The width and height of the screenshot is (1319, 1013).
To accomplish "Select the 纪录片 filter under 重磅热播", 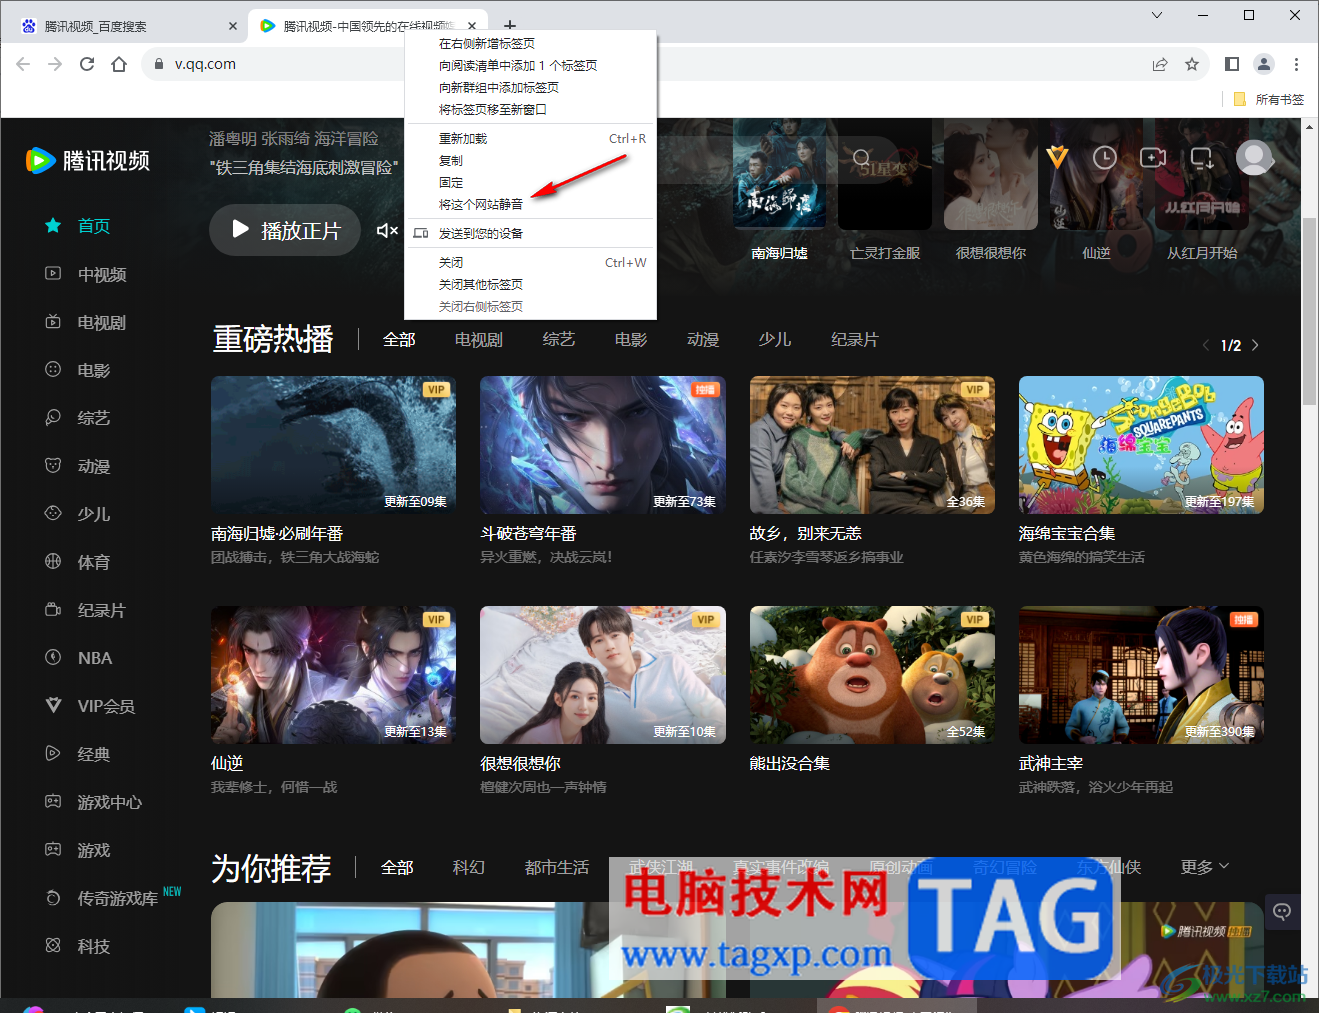I will [854, 340].
